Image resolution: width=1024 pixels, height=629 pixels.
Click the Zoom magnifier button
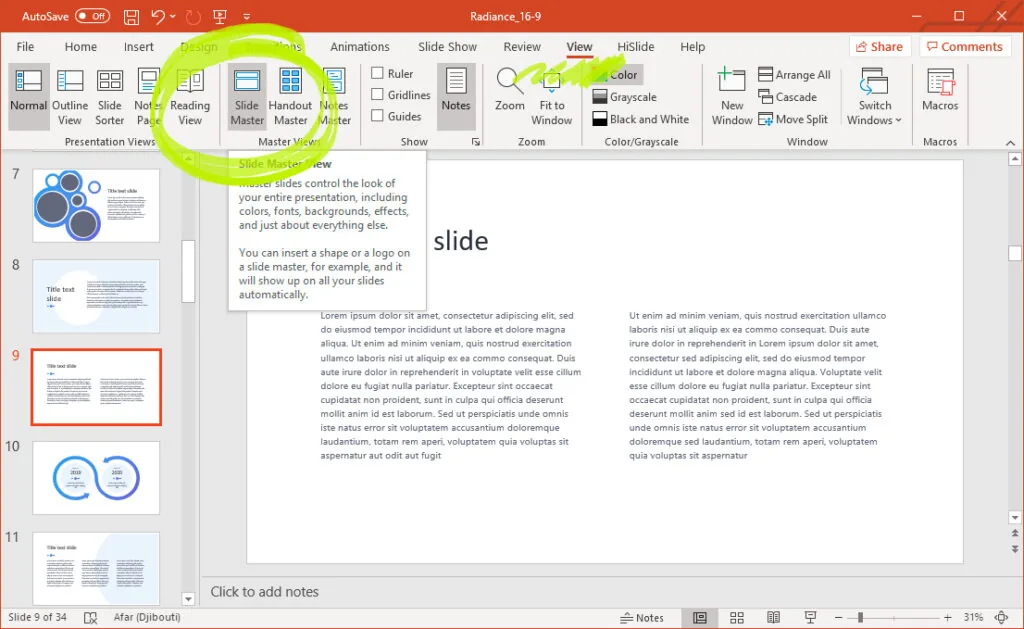click(x=509, y=89)
